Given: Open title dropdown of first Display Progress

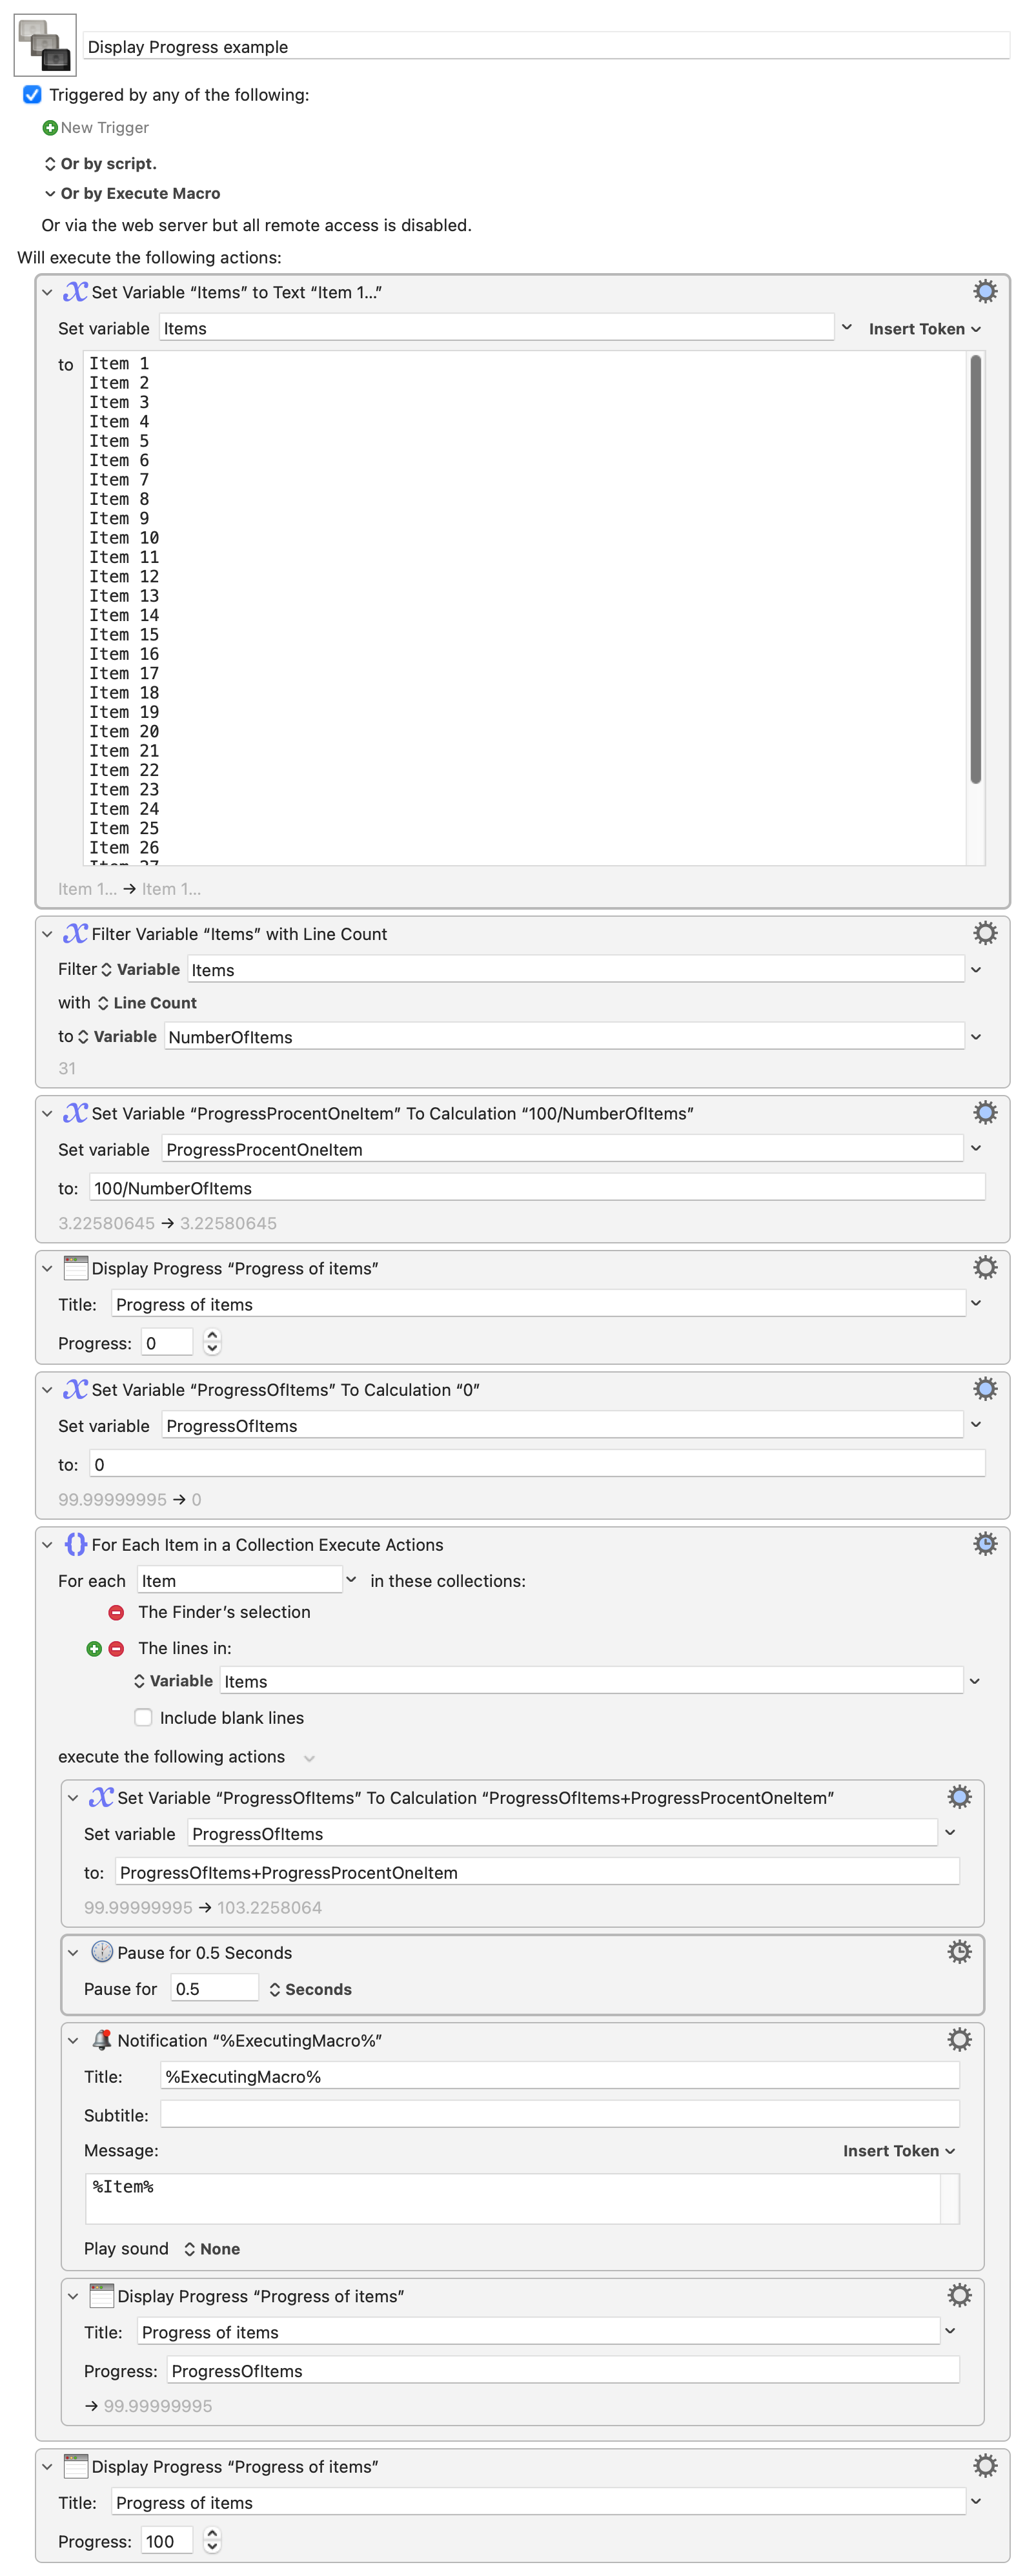Looking at the screenshot, I should pyautogui.click(x=976, y=1303).
